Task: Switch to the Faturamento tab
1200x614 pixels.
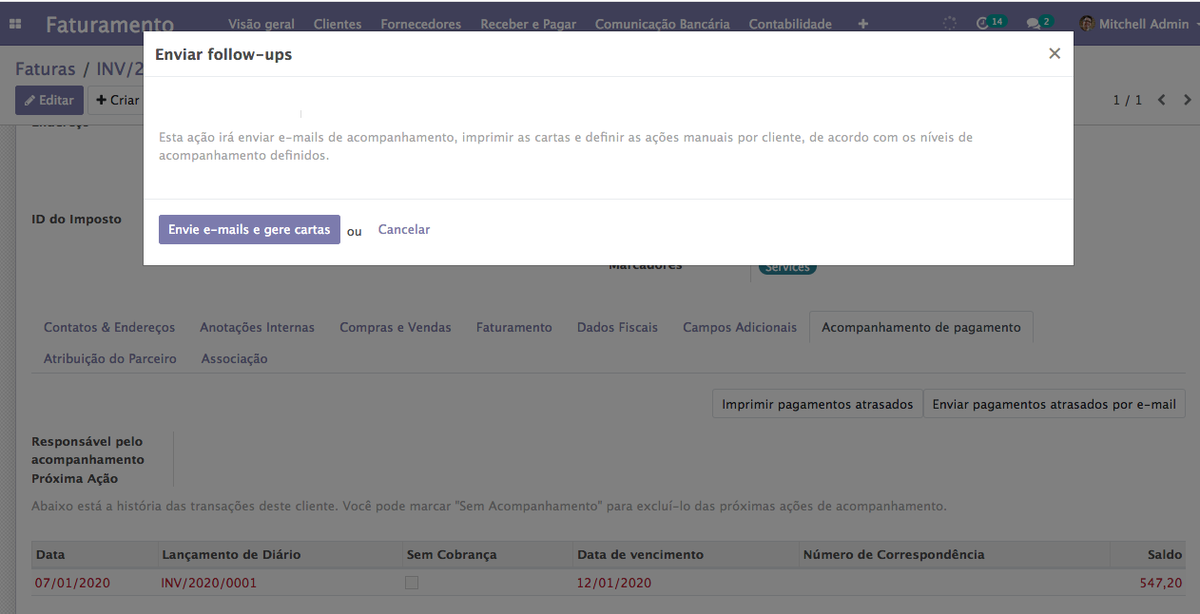Action: [514, 327]
